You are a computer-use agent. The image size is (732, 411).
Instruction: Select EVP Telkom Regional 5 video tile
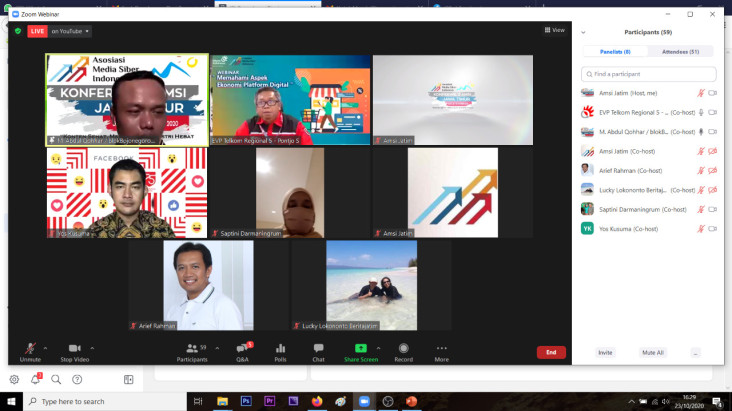coord(290,99)
